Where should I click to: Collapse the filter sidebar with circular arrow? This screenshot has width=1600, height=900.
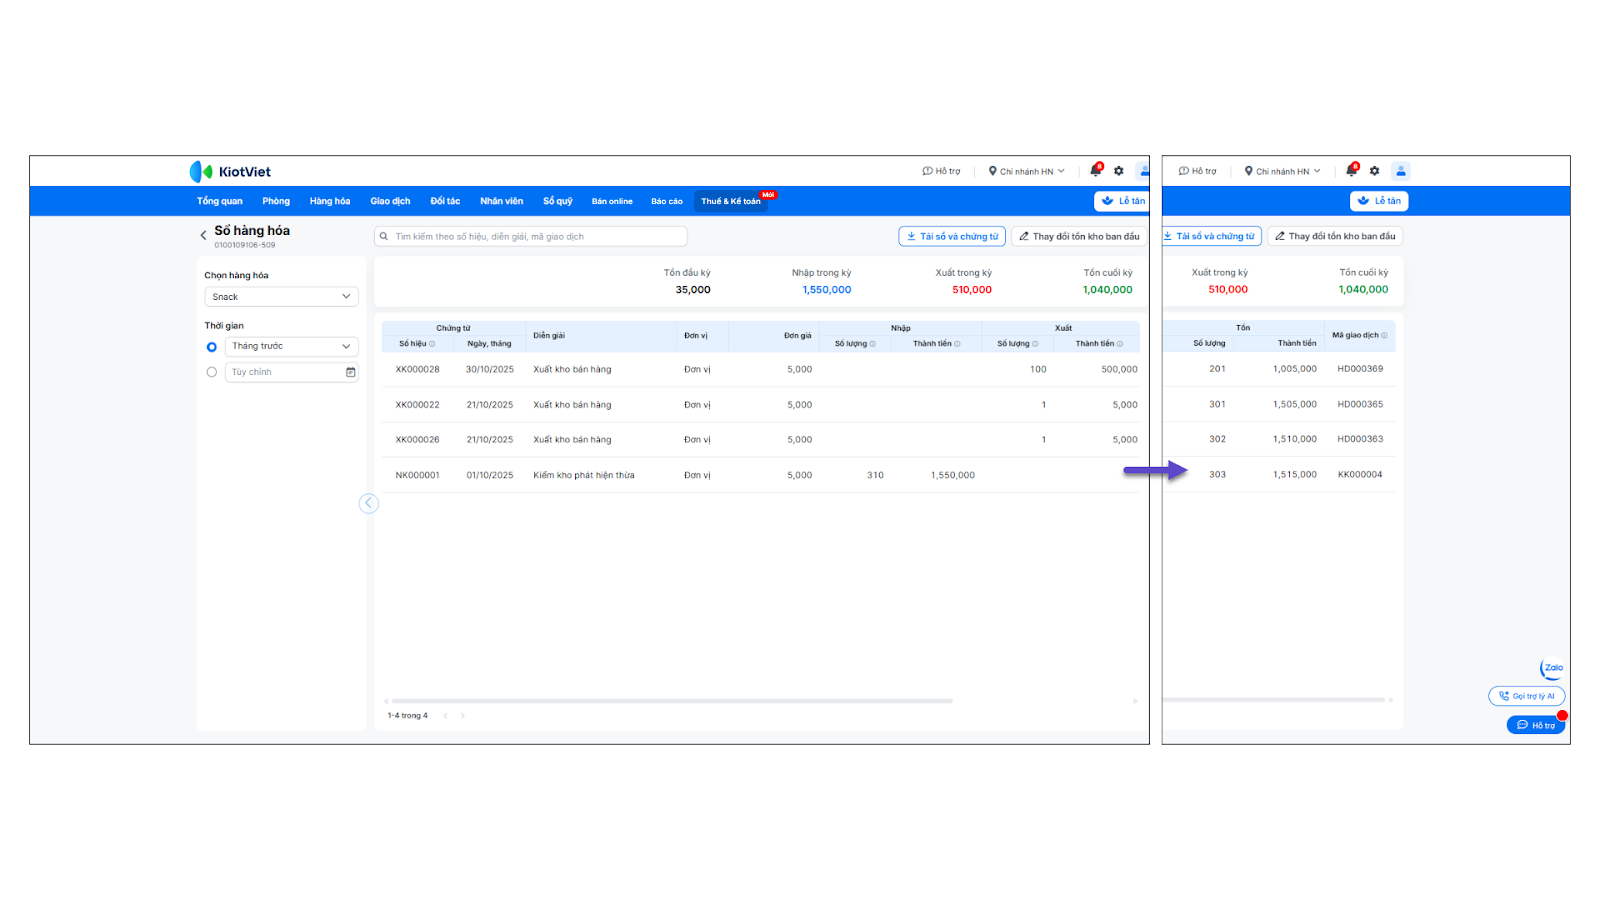coord(369,503)
